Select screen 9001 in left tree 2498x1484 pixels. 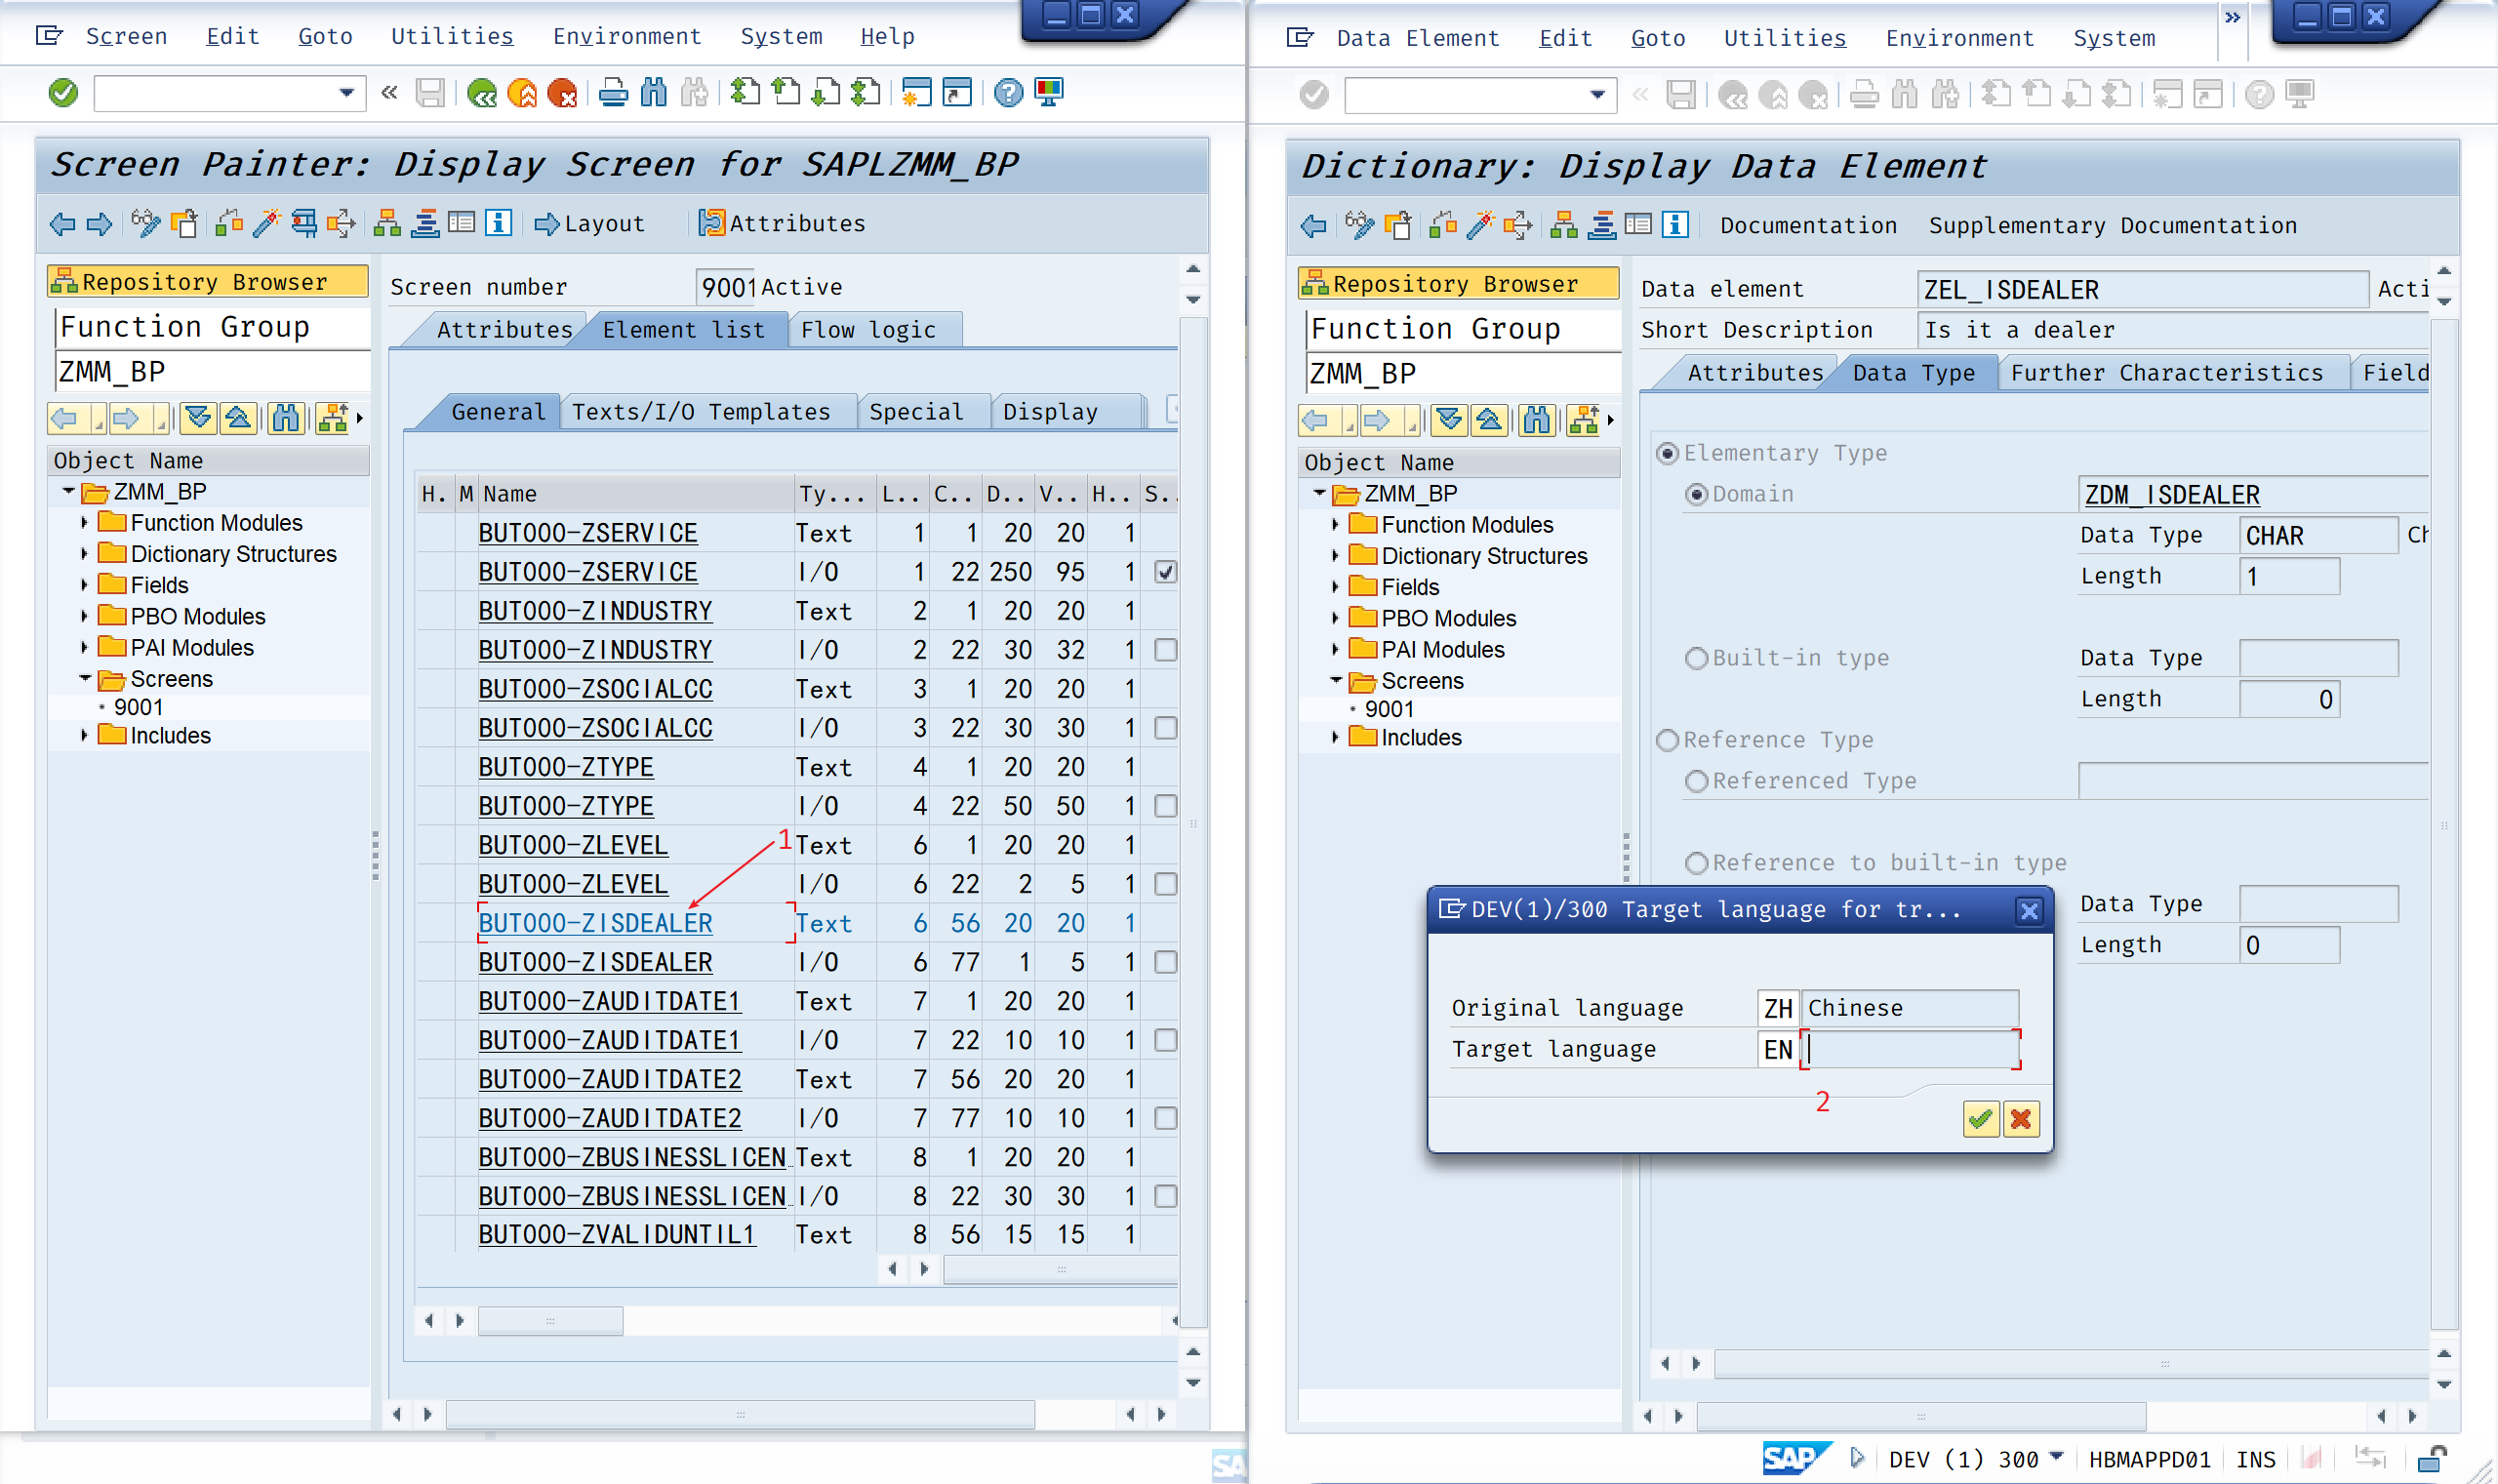(138, 708)
